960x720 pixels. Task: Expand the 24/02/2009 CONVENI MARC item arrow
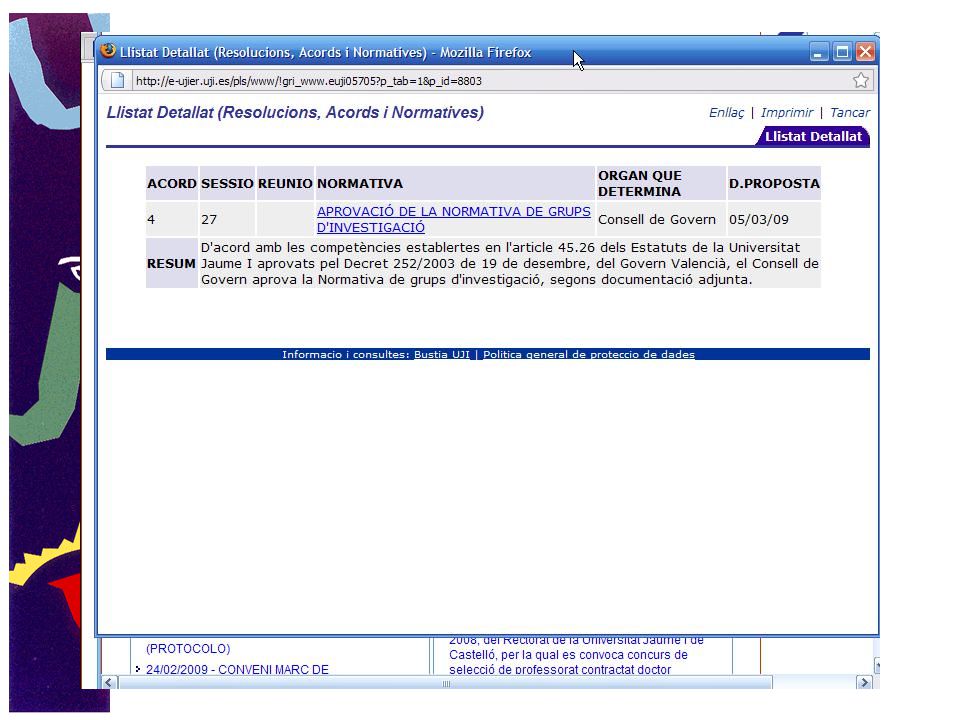pos(138,669)
